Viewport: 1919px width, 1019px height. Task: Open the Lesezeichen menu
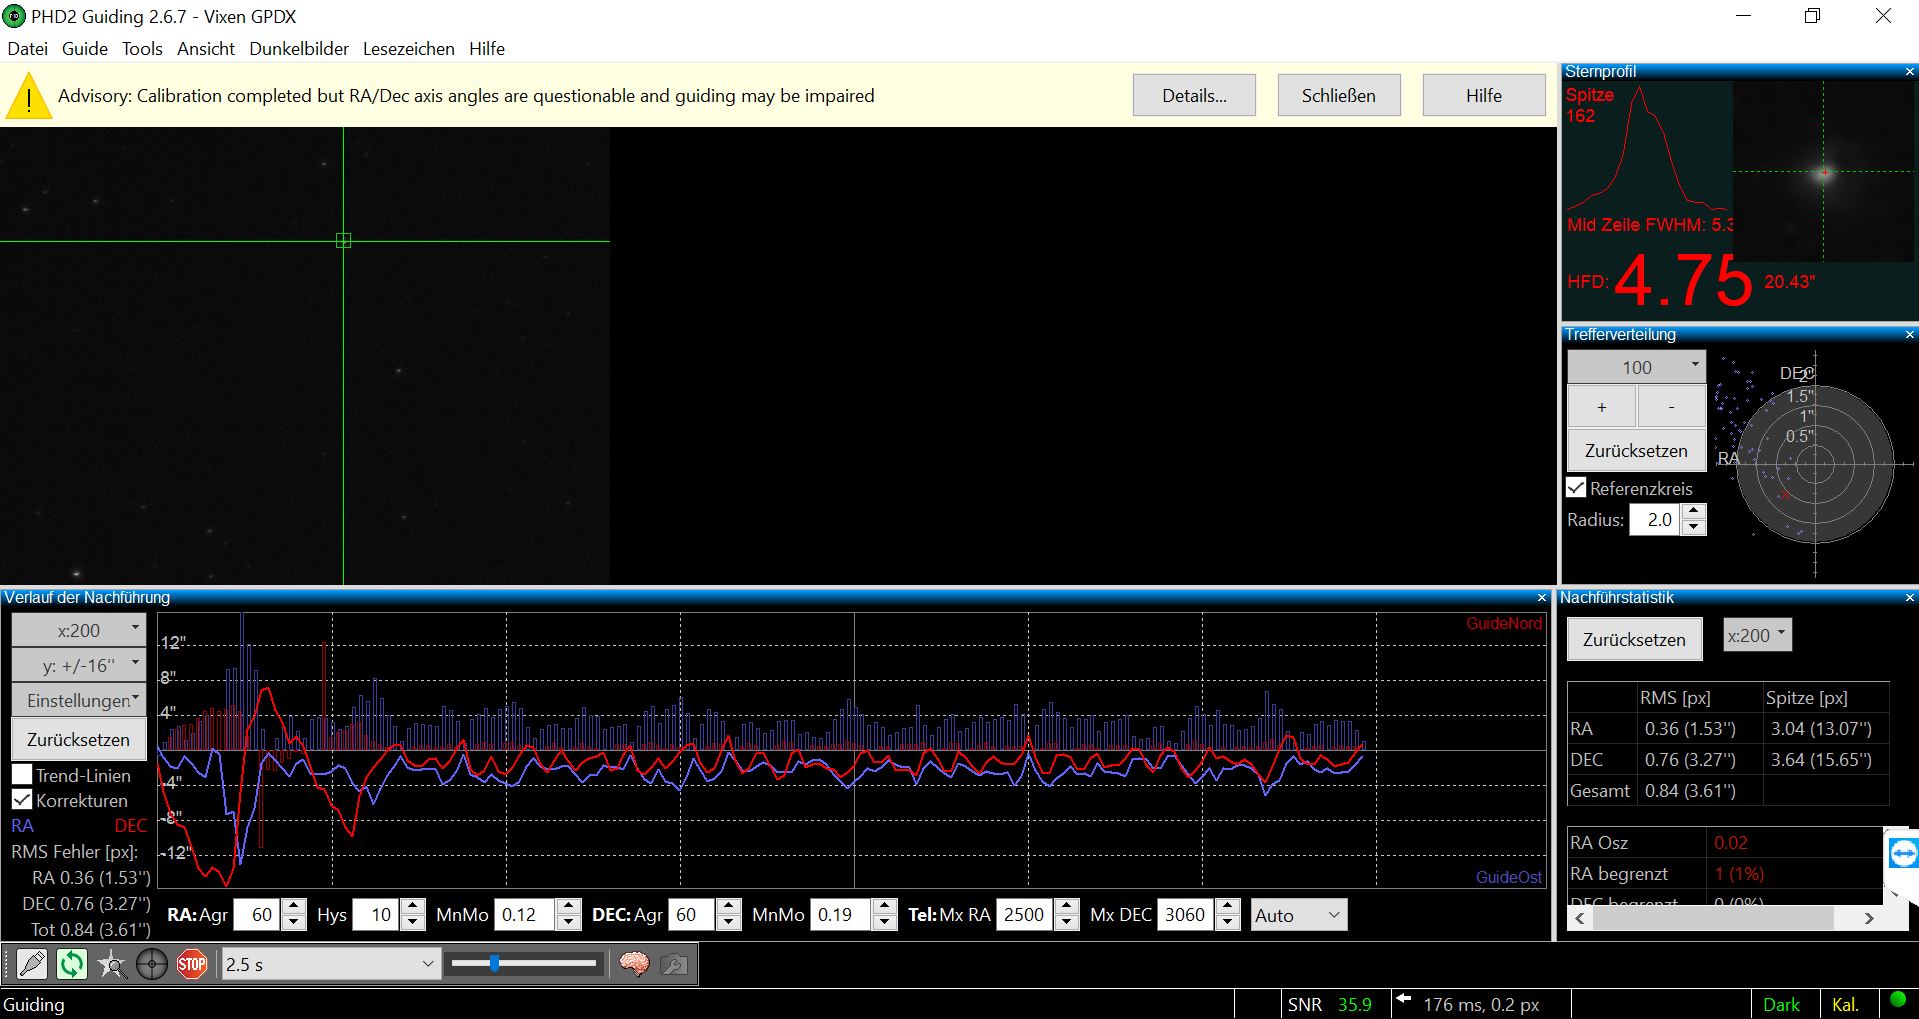click(x=408, y=49)
